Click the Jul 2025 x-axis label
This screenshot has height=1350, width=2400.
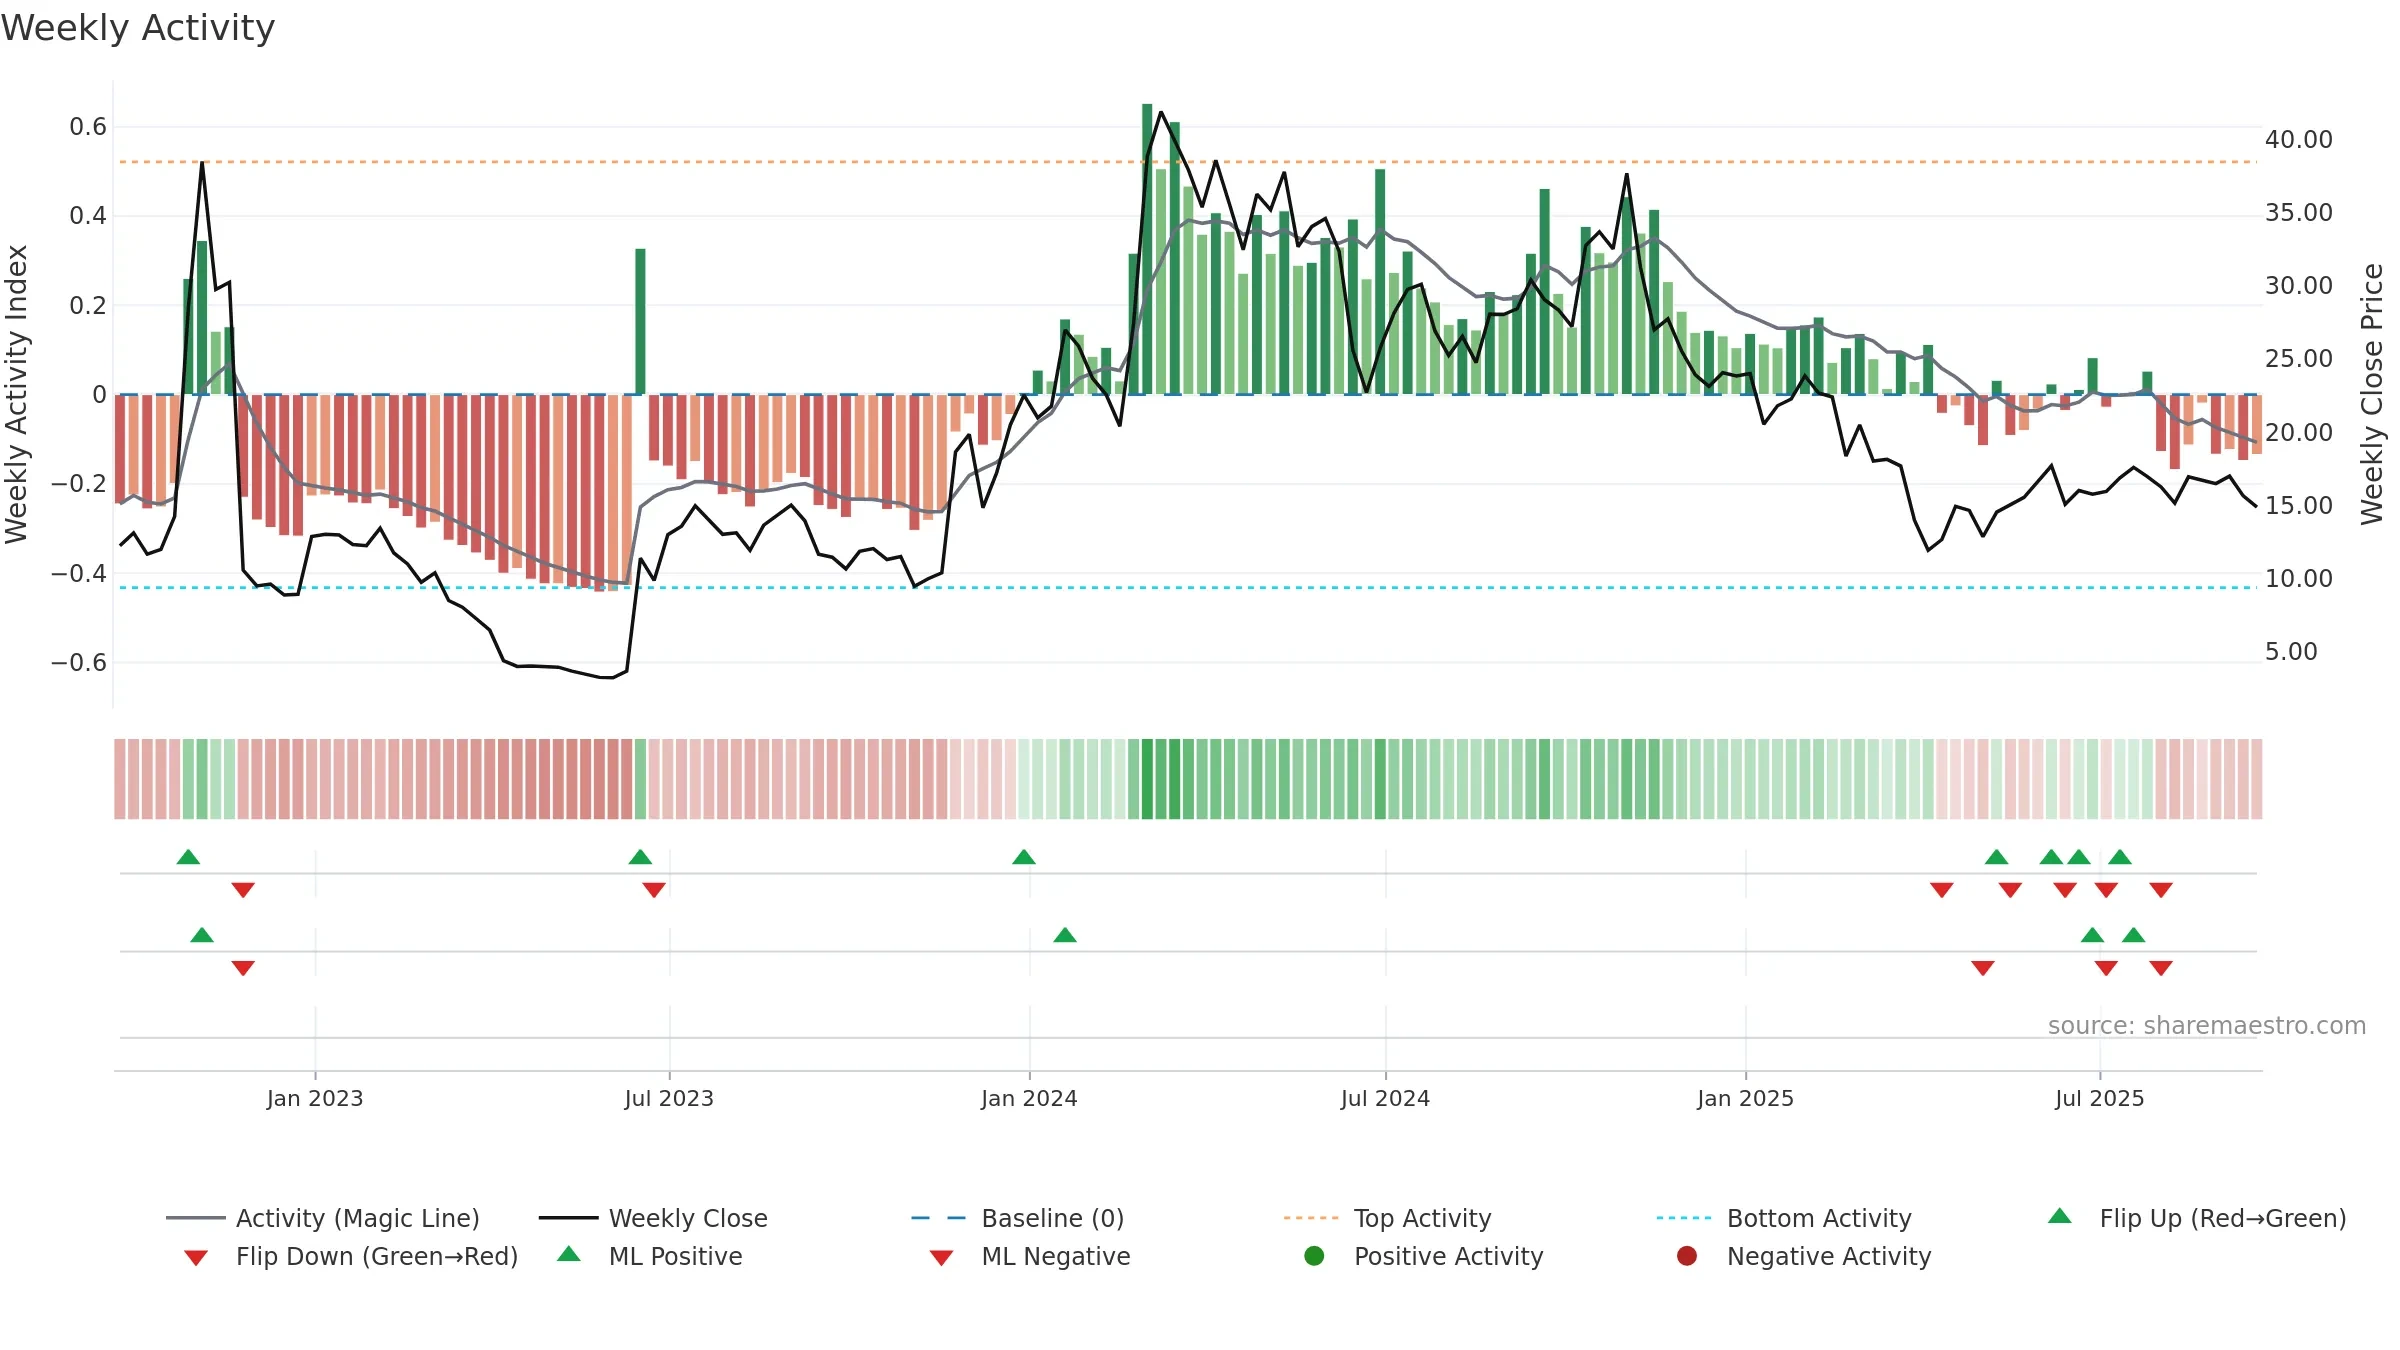[x=2100, y=1098]
